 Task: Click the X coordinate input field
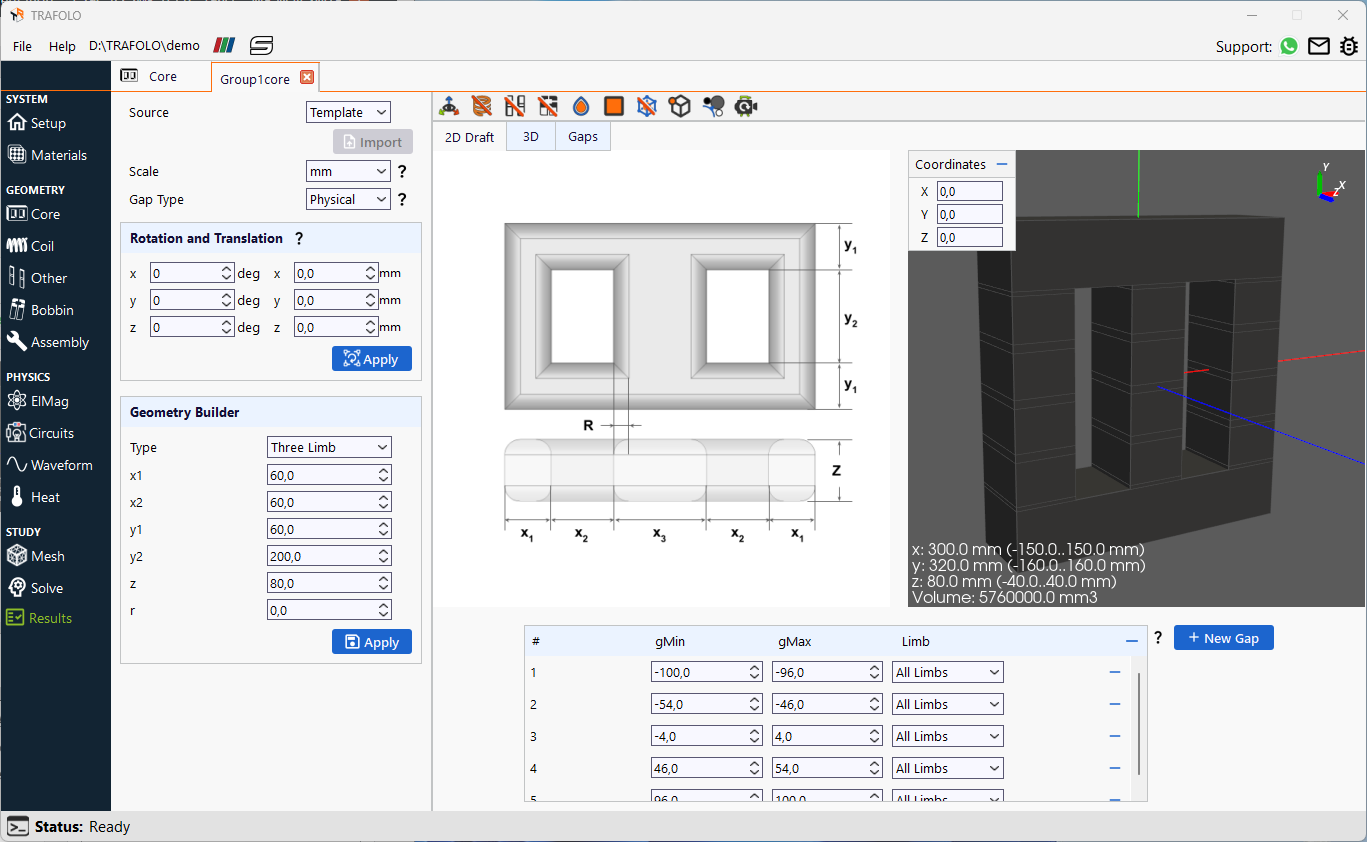969,190
